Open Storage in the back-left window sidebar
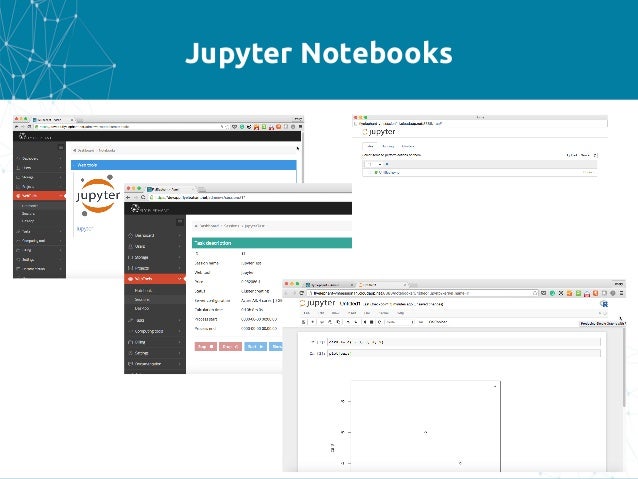Image resolution: width=638 pixels, height=479 pixels. coord(39,177)
